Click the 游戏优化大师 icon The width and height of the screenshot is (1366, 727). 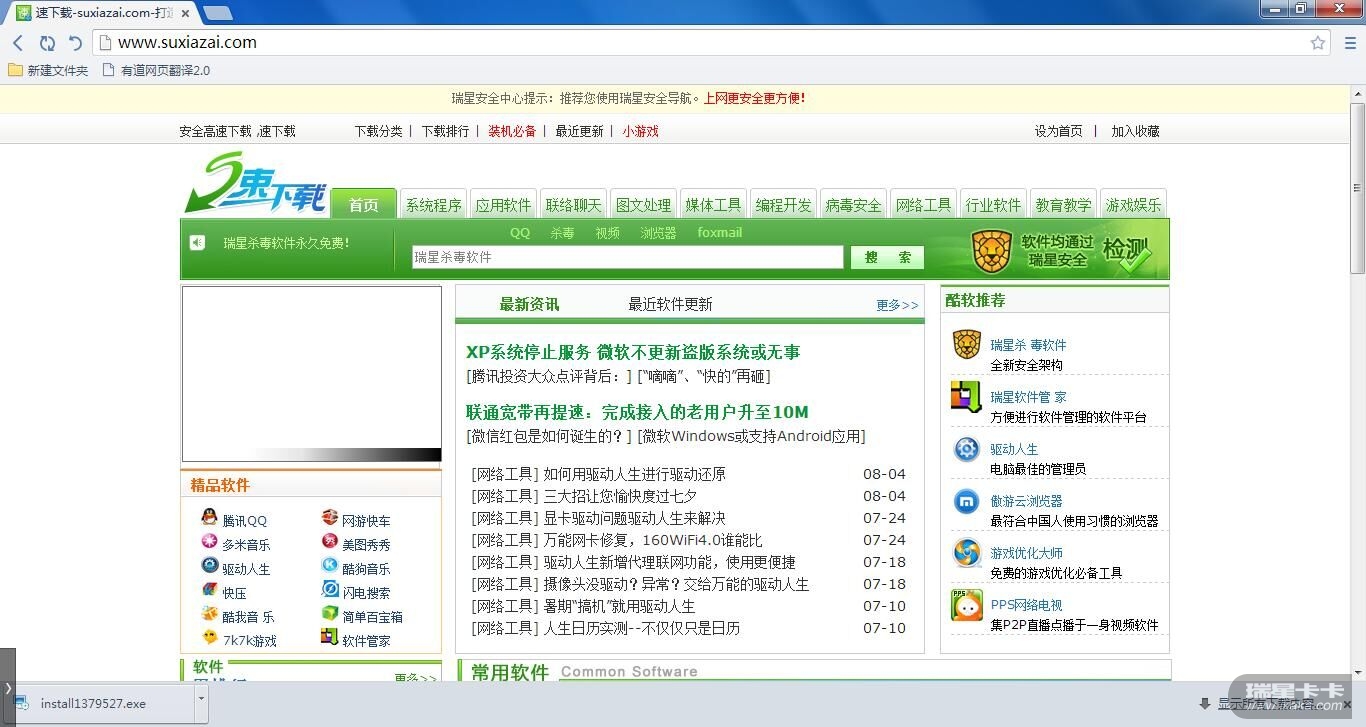coord(966,553)
